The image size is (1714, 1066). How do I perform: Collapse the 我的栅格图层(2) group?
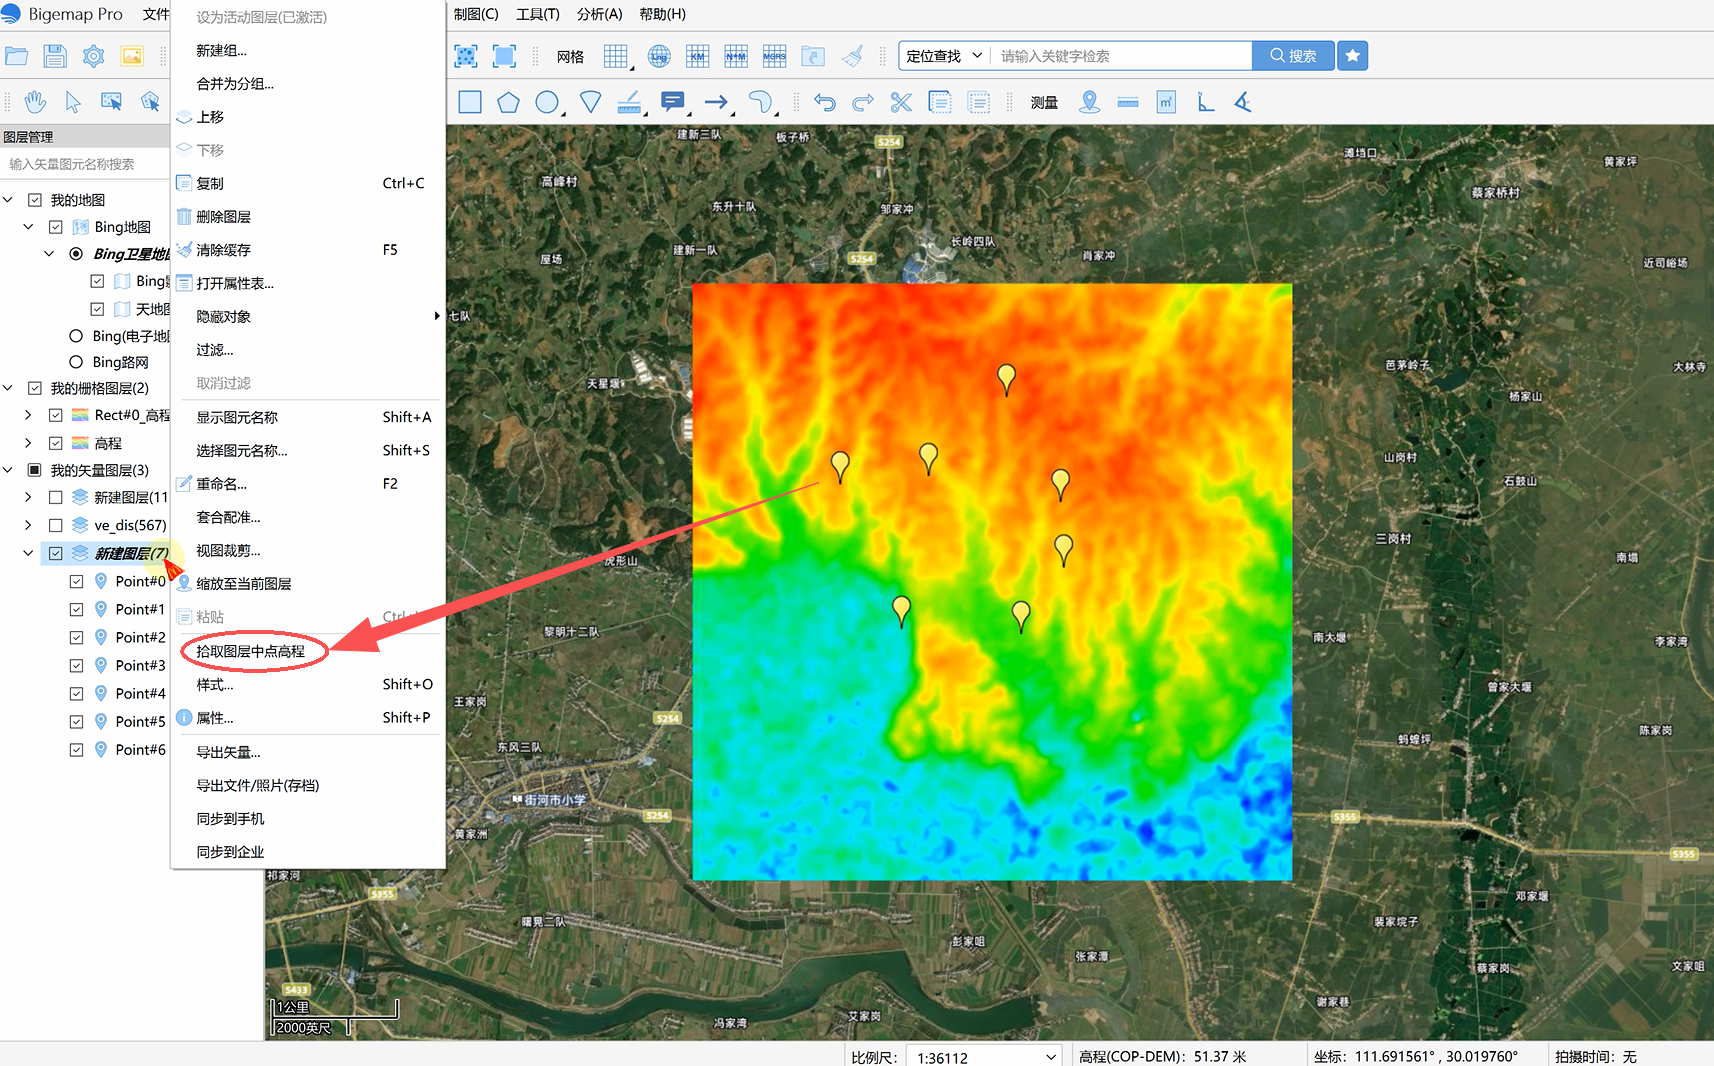coord(8,388)
